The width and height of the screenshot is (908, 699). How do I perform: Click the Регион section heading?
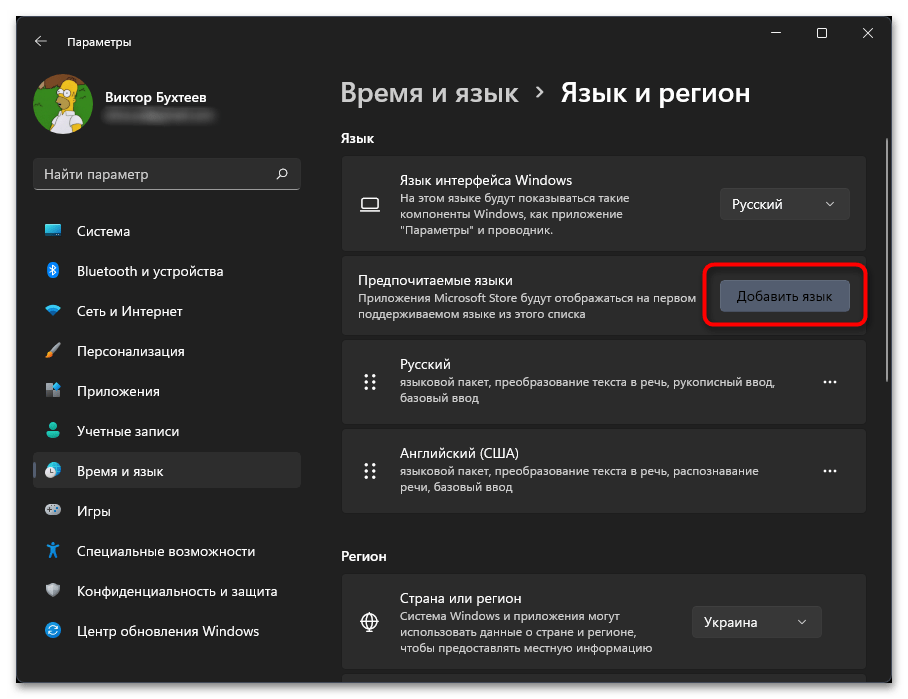coord(364,556)
